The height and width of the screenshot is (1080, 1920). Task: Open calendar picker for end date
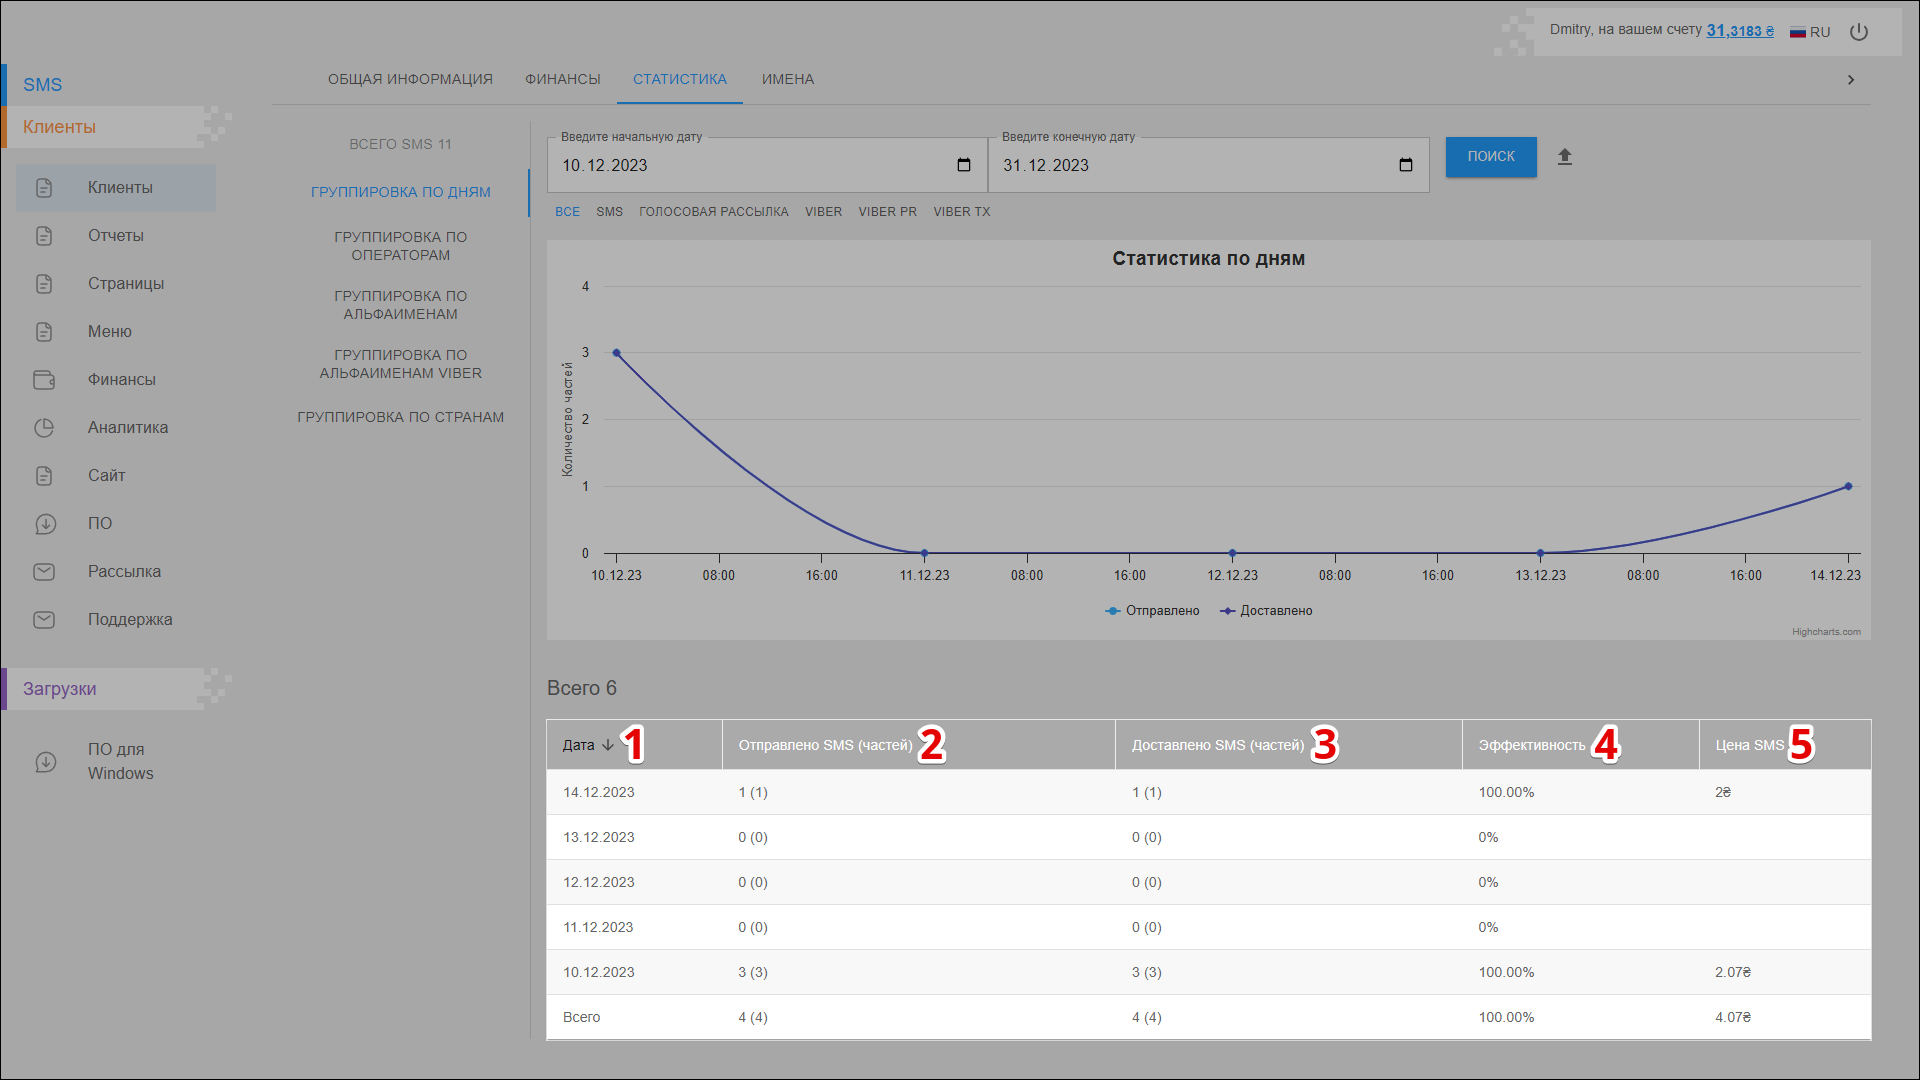point(1406,165)
